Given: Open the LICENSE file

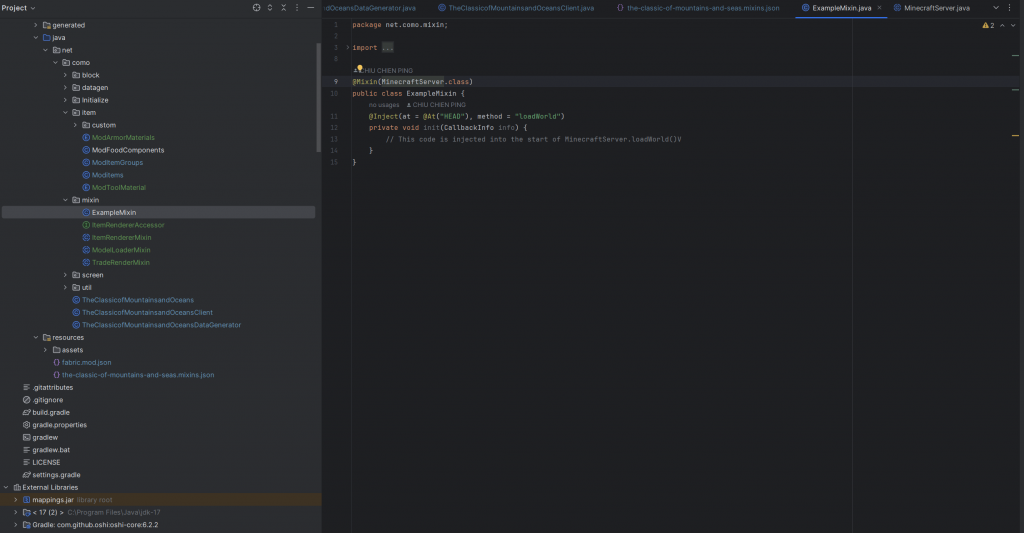Looking at the screenshot, I should pyautogui.click(x=46, y=462).
